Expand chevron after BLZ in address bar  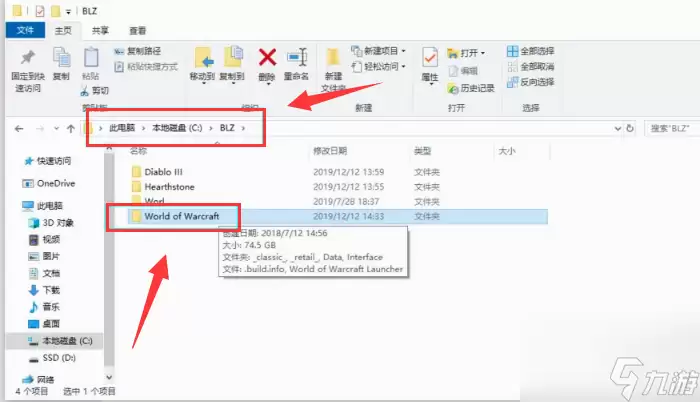point(243,128)
